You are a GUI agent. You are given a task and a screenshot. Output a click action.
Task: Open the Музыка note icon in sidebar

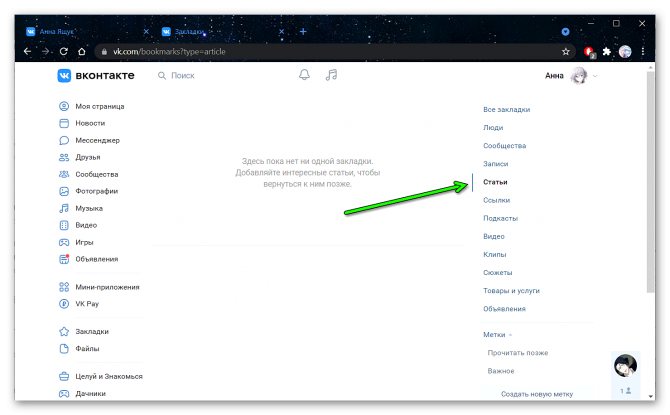click(x=64, y=209)
